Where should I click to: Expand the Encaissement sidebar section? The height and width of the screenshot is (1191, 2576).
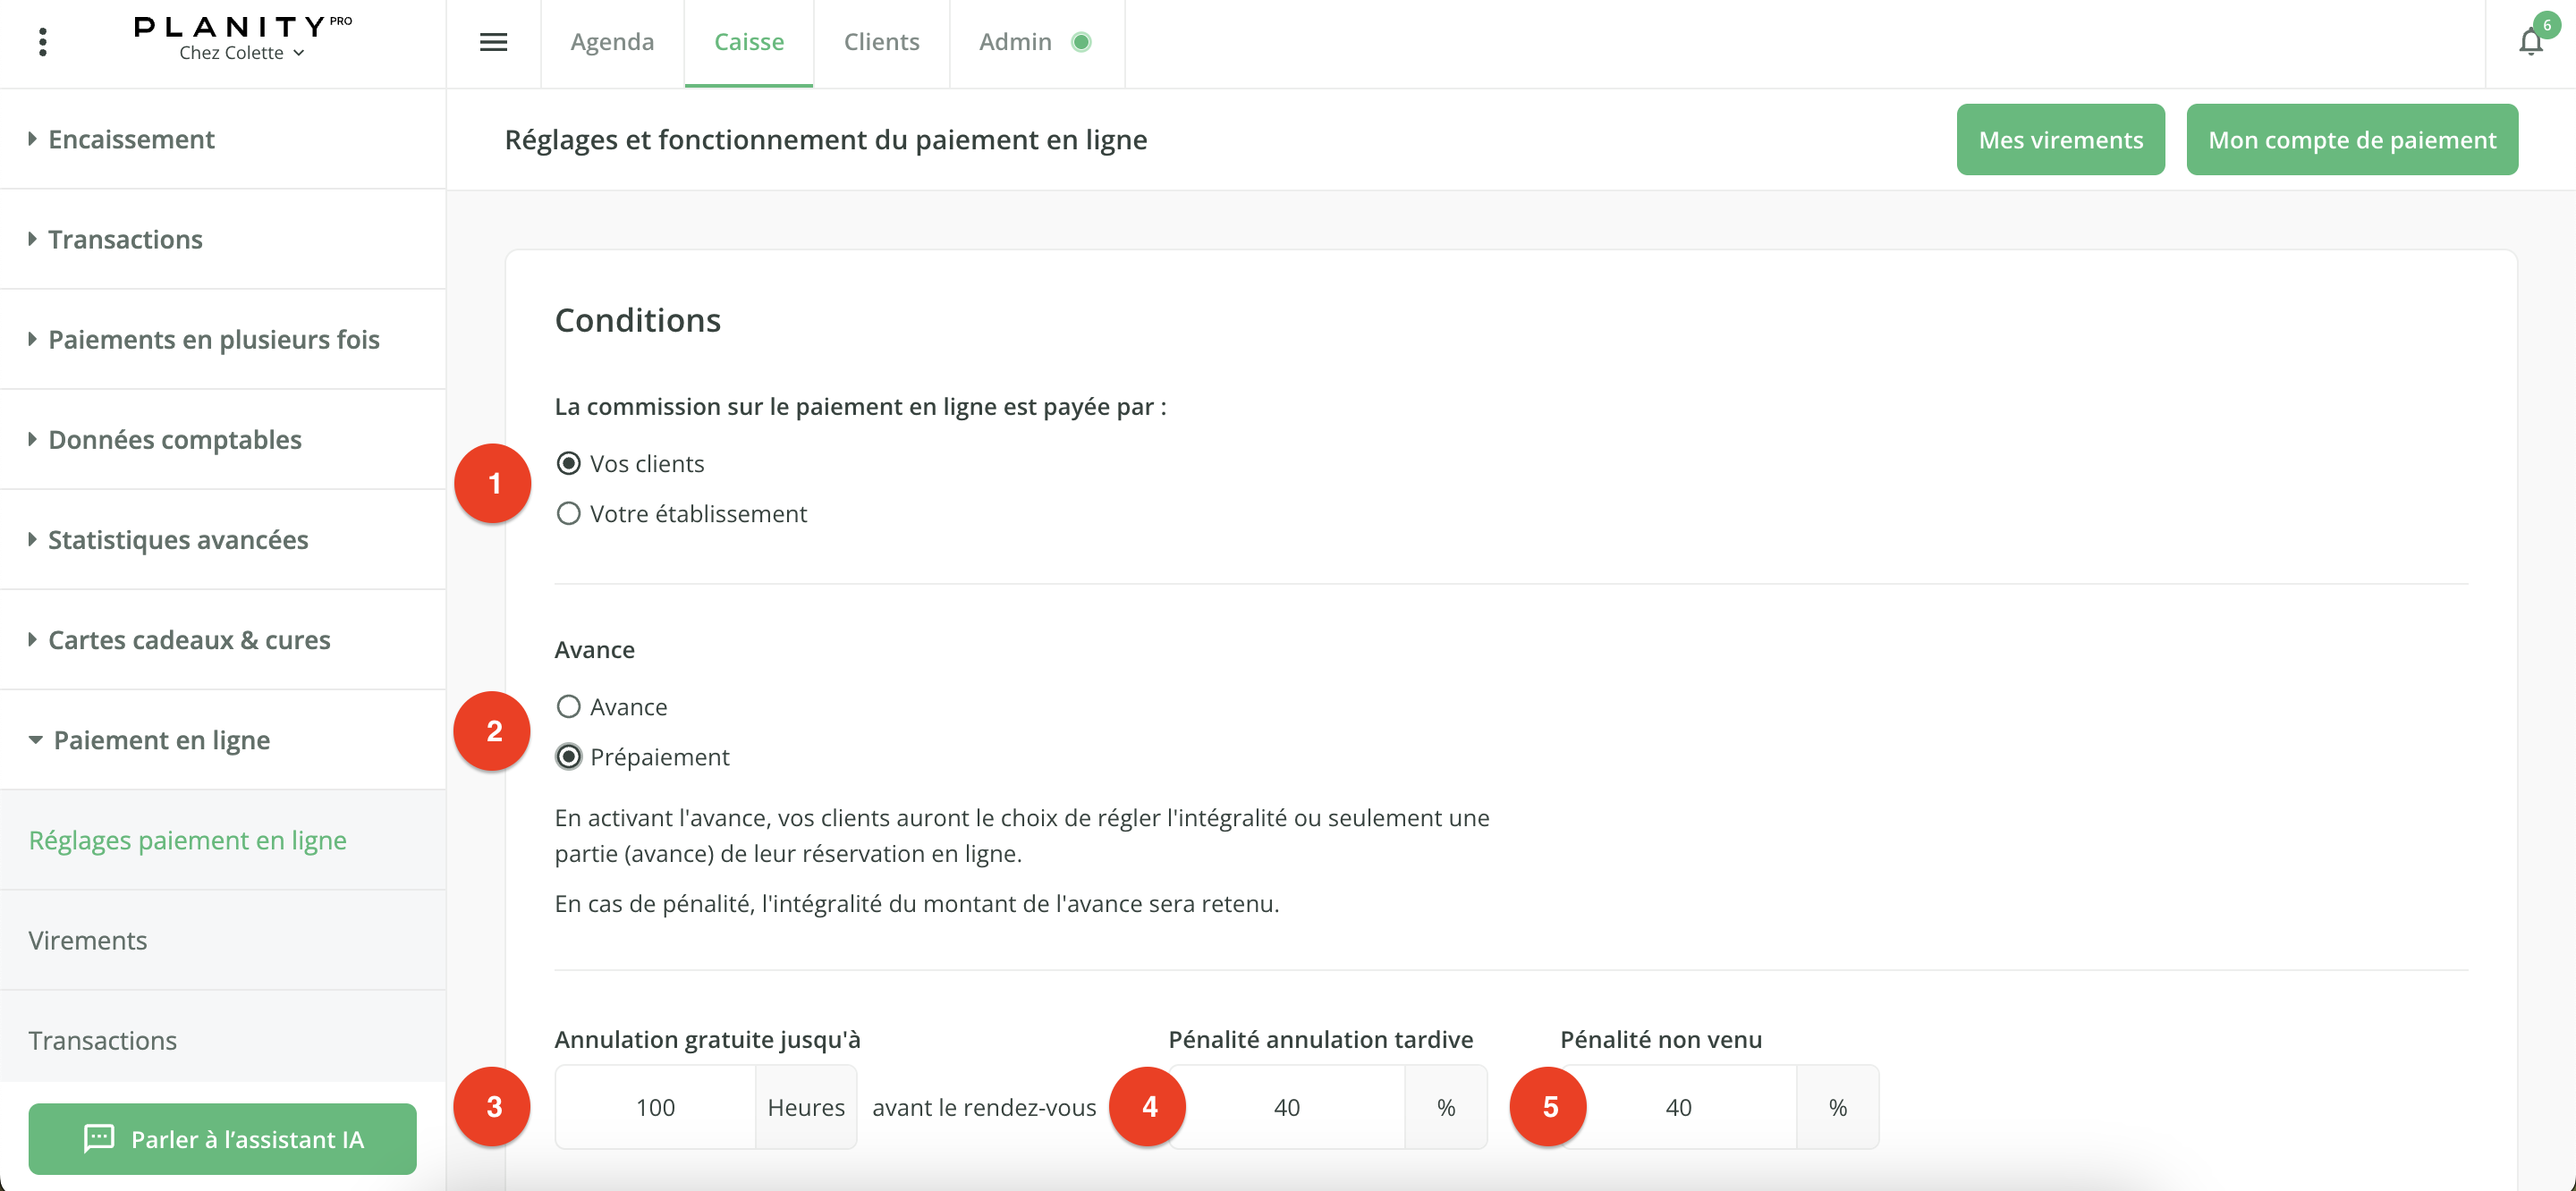131,139
